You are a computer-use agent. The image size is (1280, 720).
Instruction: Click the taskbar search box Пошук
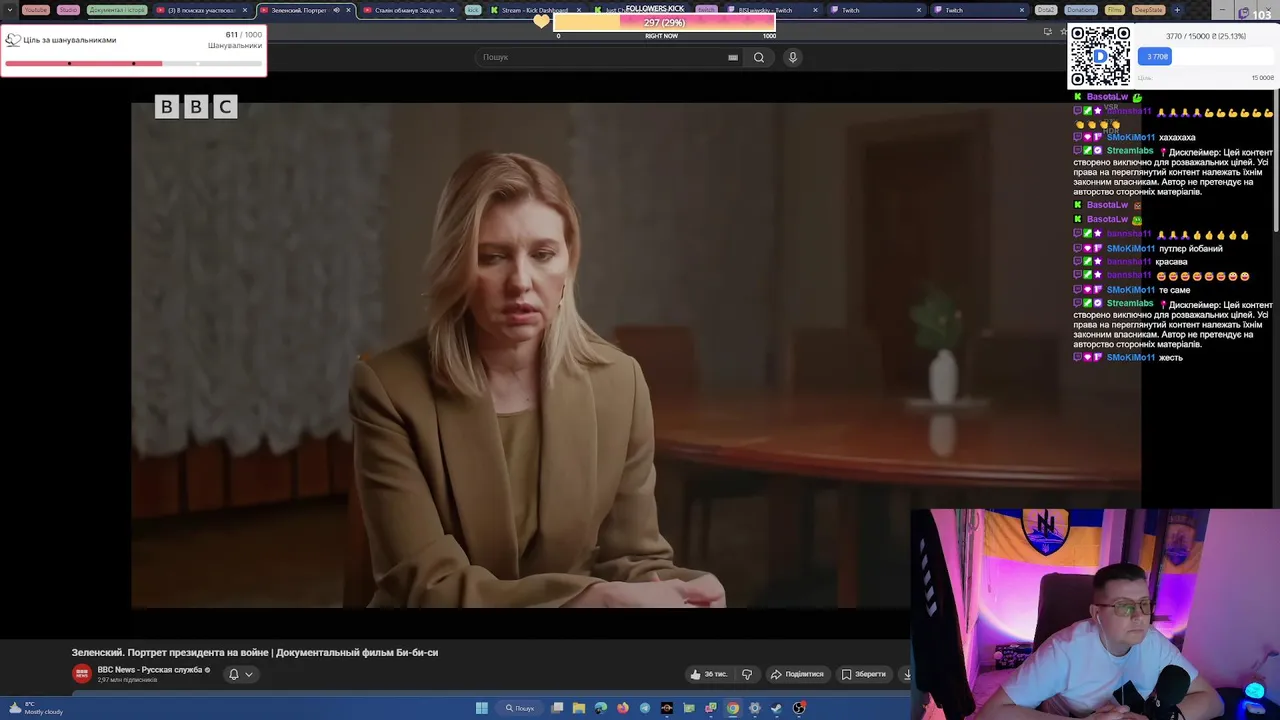520,708
